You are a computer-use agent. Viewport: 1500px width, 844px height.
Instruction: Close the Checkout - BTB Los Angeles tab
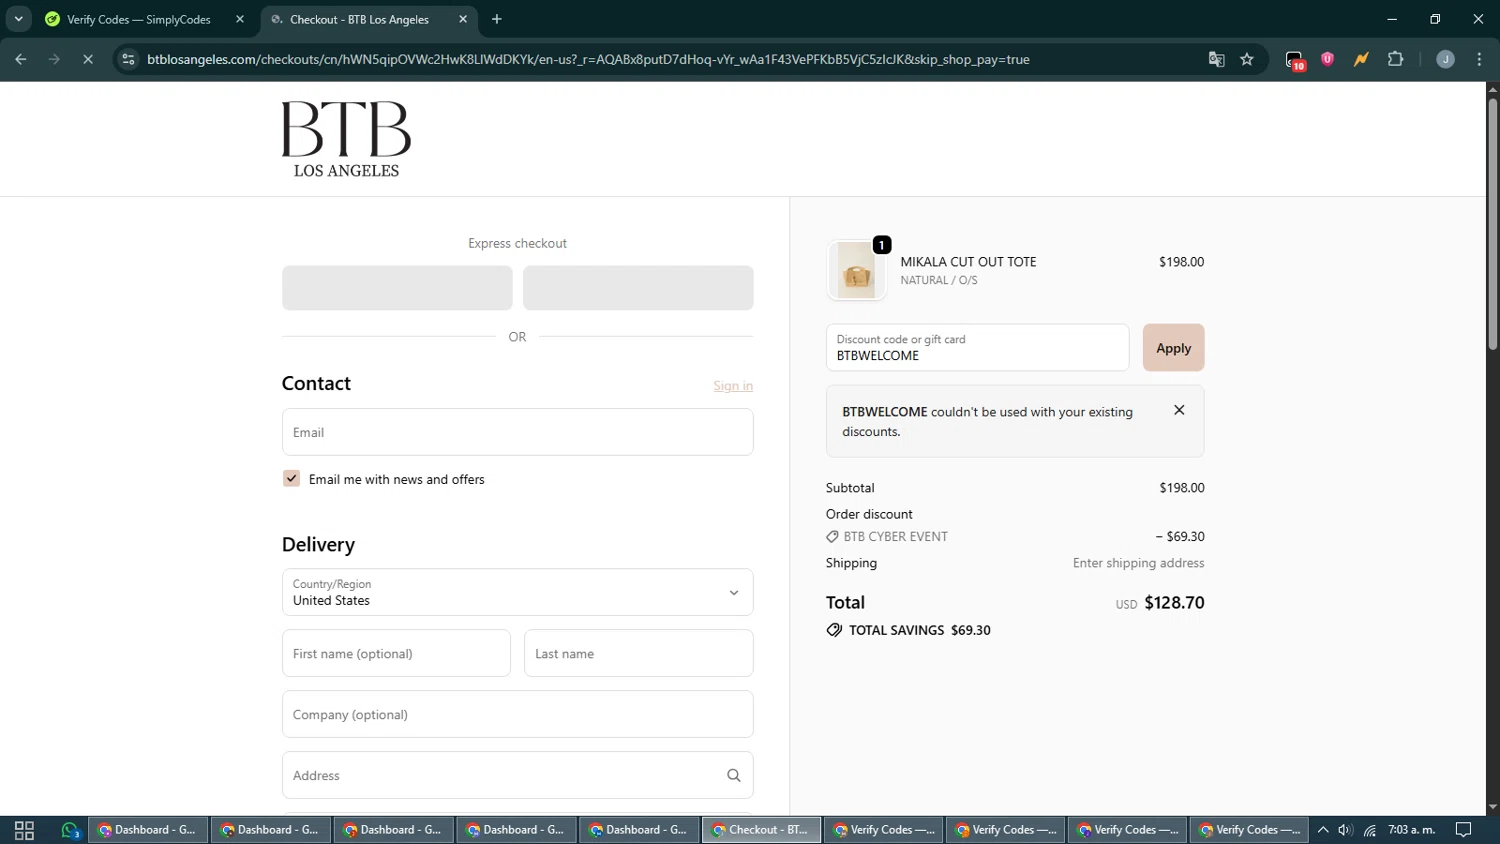click(463, 19)
